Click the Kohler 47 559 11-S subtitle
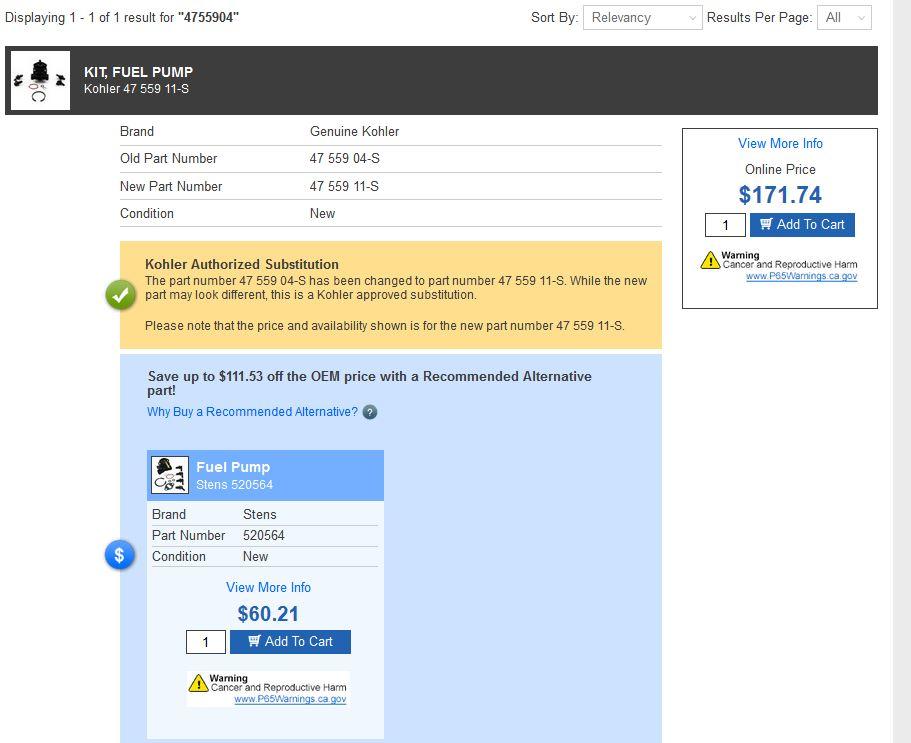 point(137,89)
